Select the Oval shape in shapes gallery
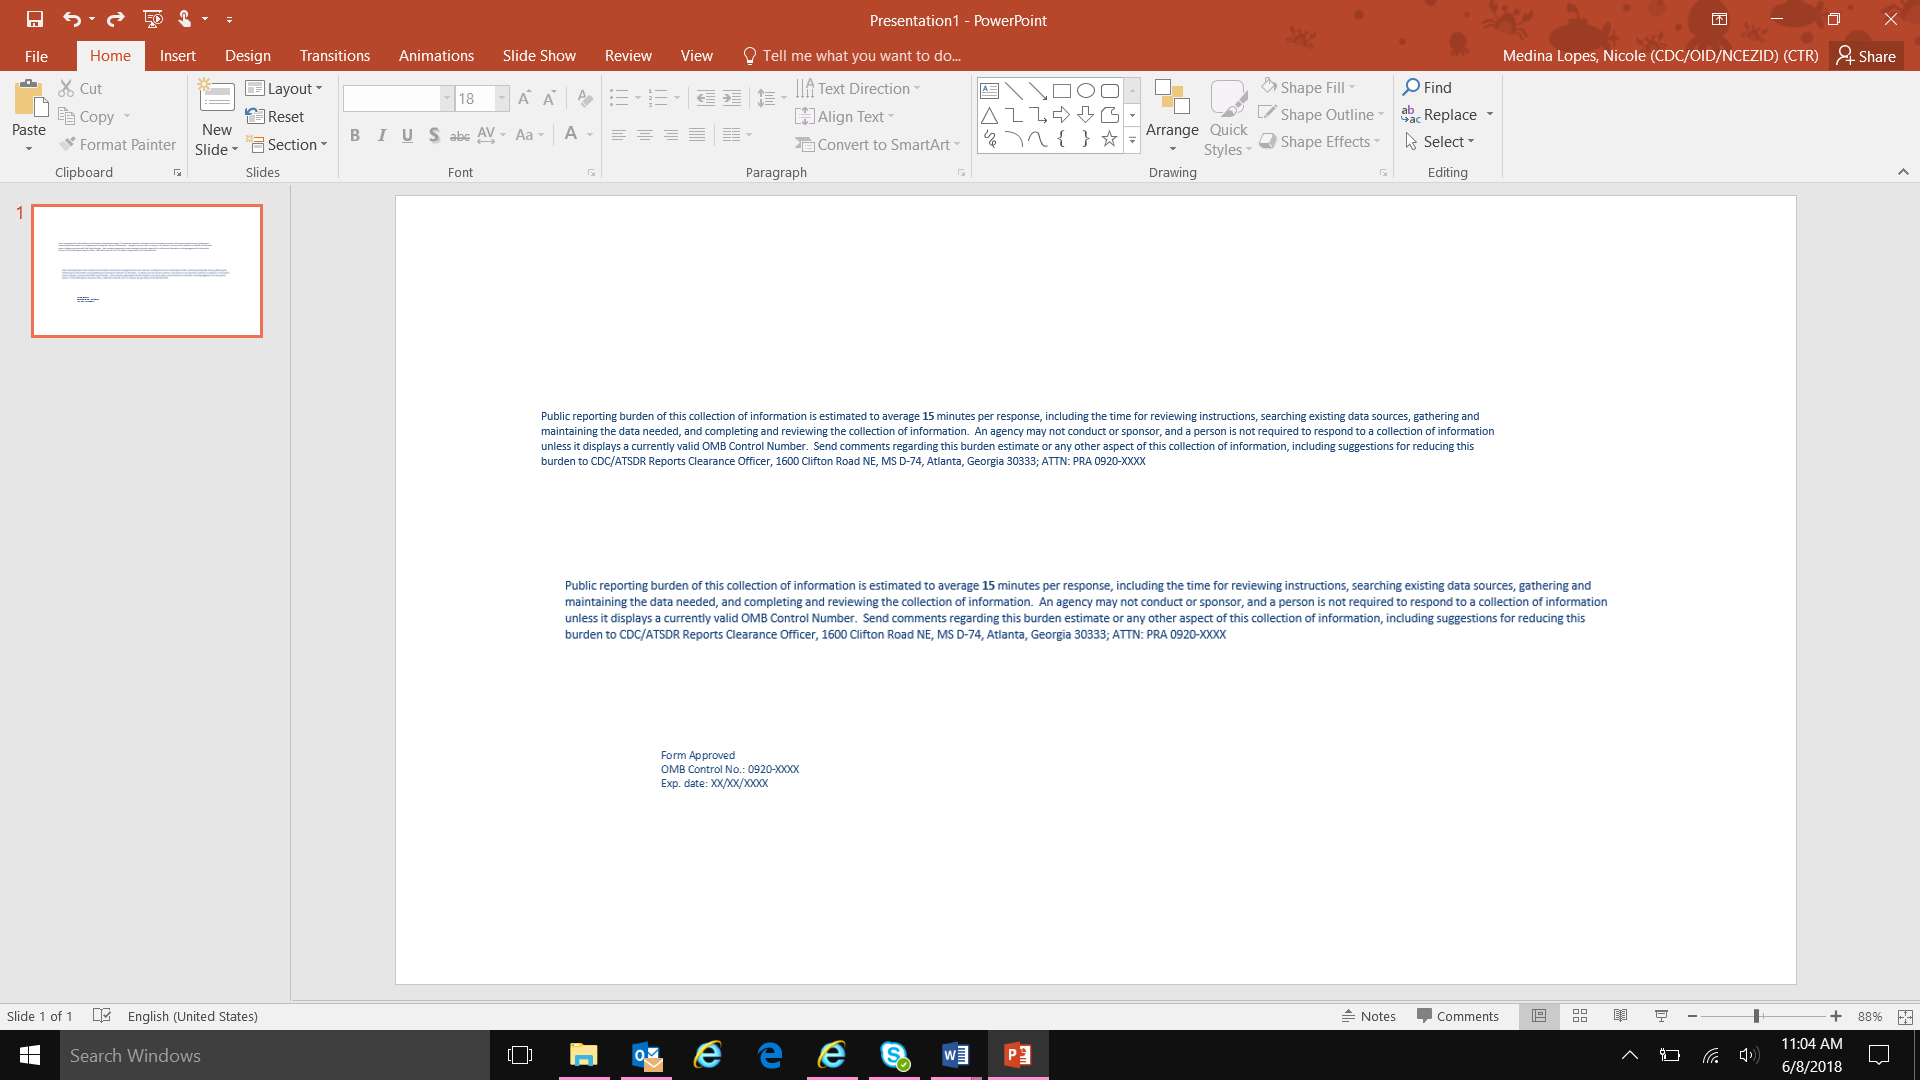This screenshot has width=1920, height=1080. point(1085,90)
